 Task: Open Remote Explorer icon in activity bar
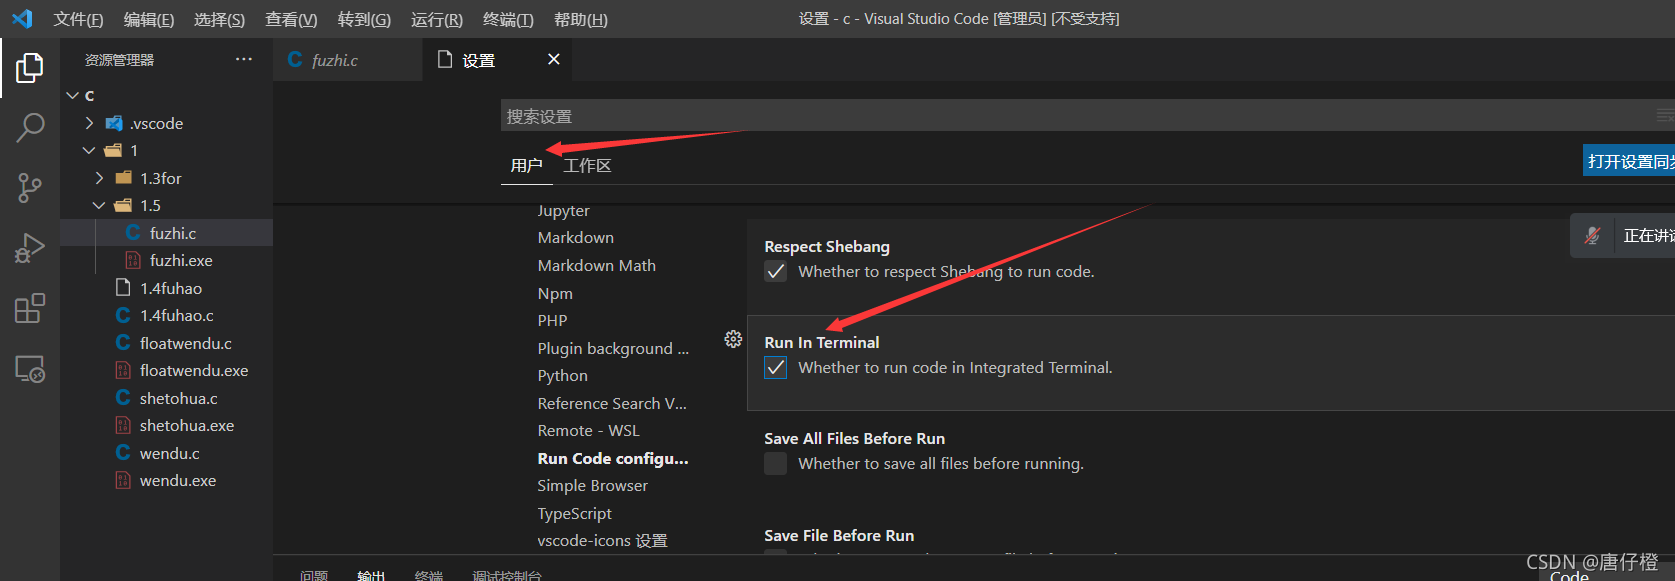point(30,369)
